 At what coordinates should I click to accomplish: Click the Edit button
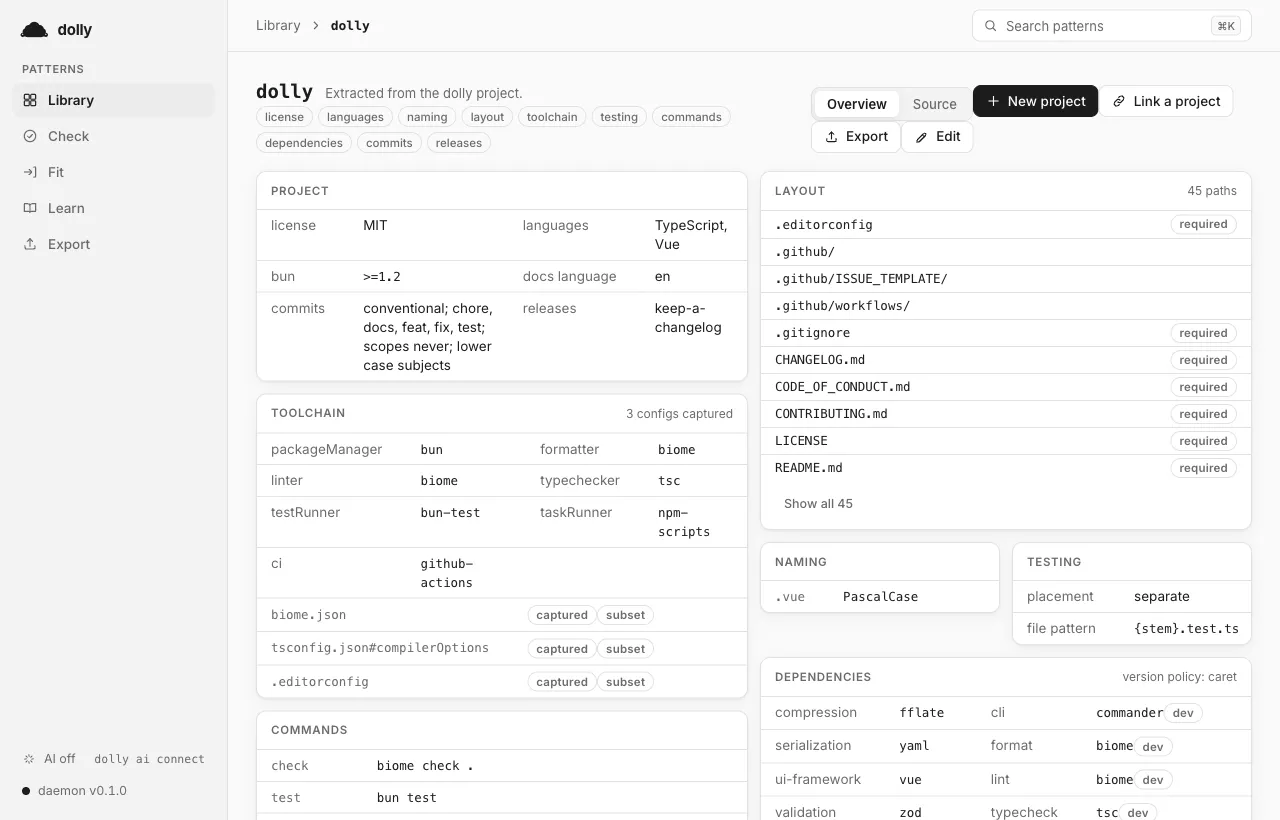click(938, 137)
